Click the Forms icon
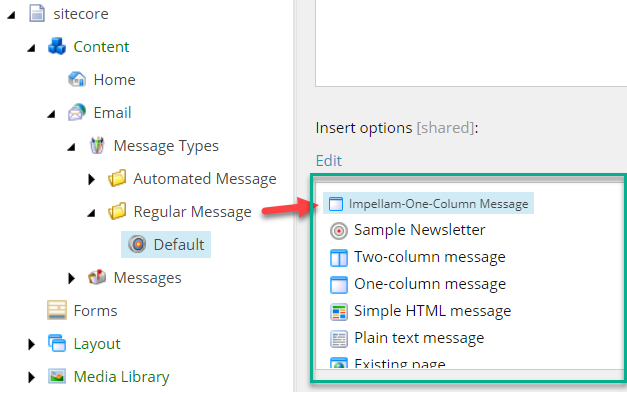This screenshot has height=394, width=627. pos(57,310)
